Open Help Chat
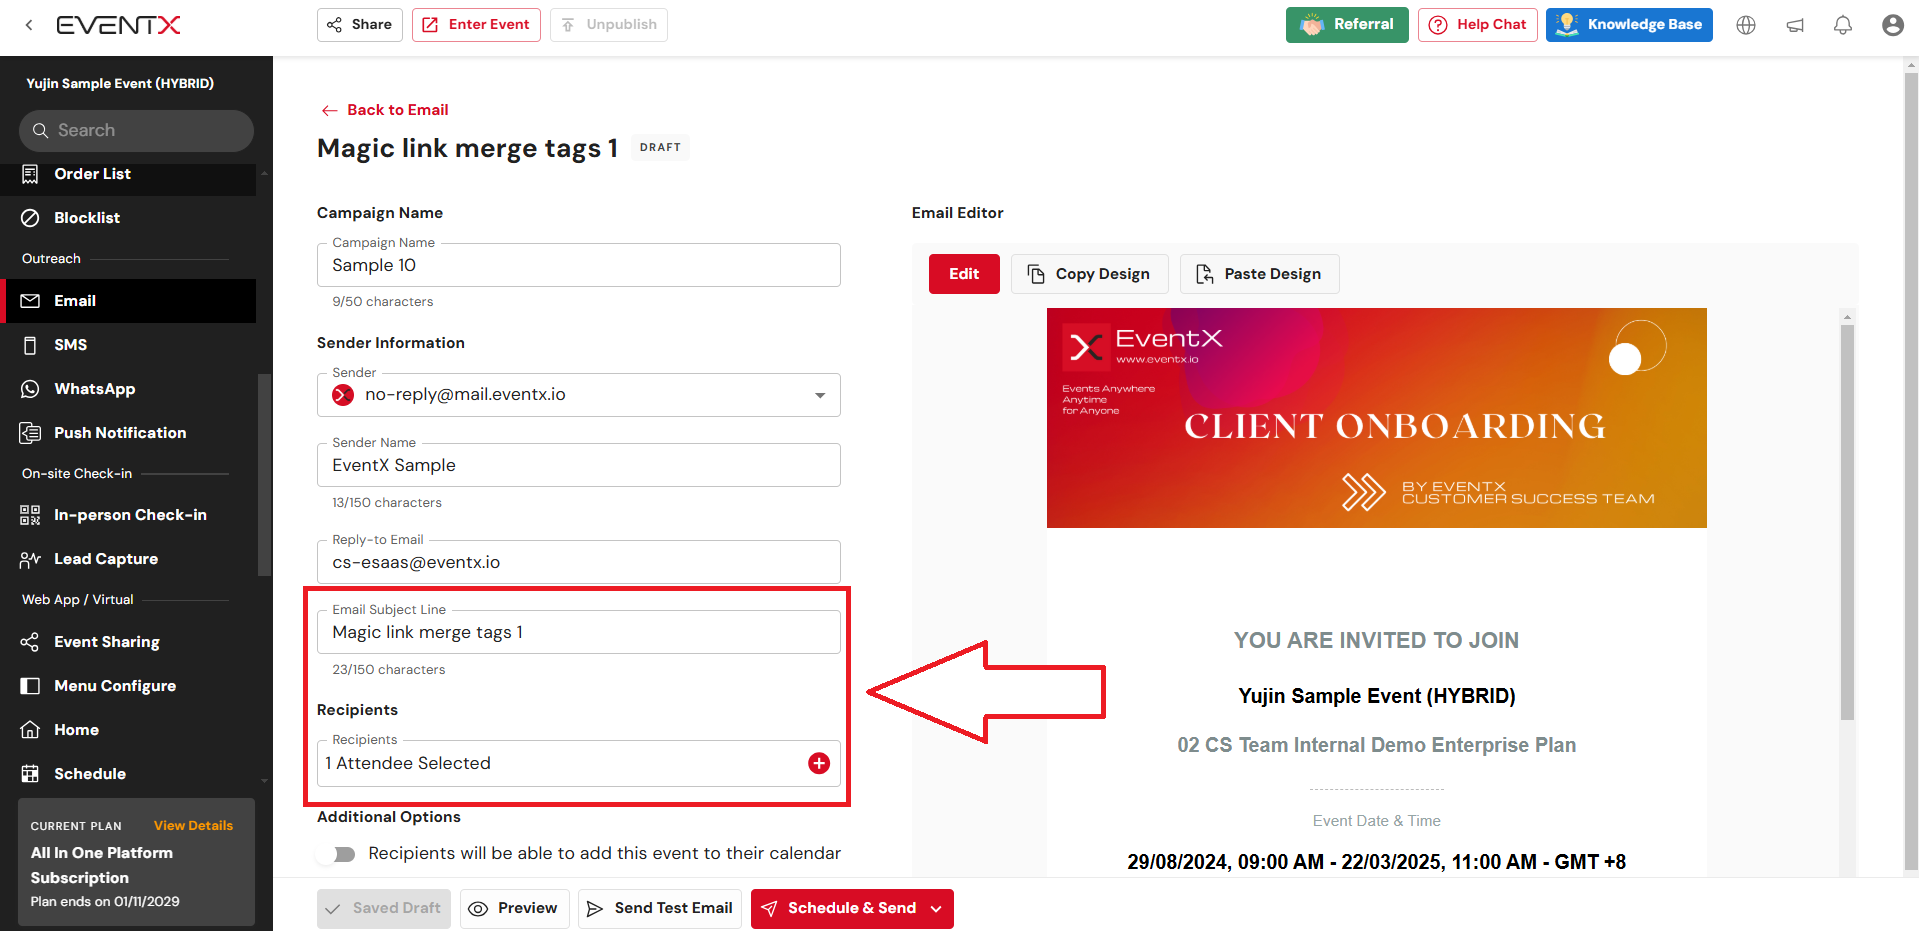 click(x=1477, y=25)
